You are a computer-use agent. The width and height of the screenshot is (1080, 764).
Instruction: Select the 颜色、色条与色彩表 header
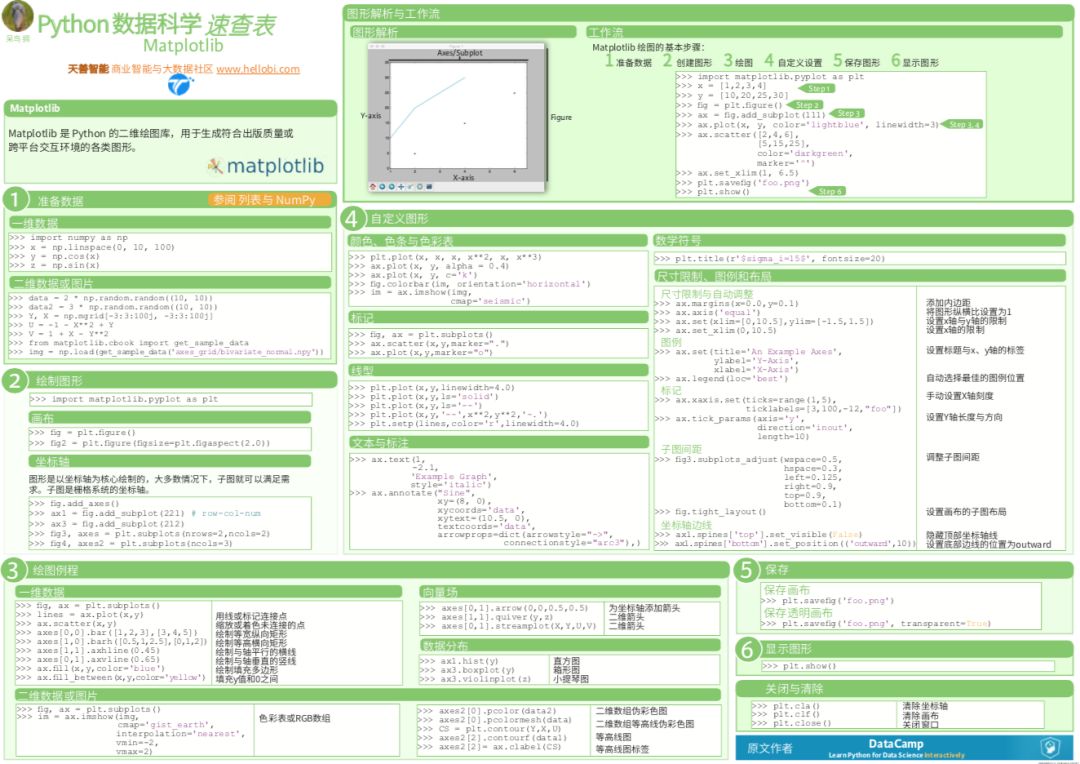coord(499,240)
